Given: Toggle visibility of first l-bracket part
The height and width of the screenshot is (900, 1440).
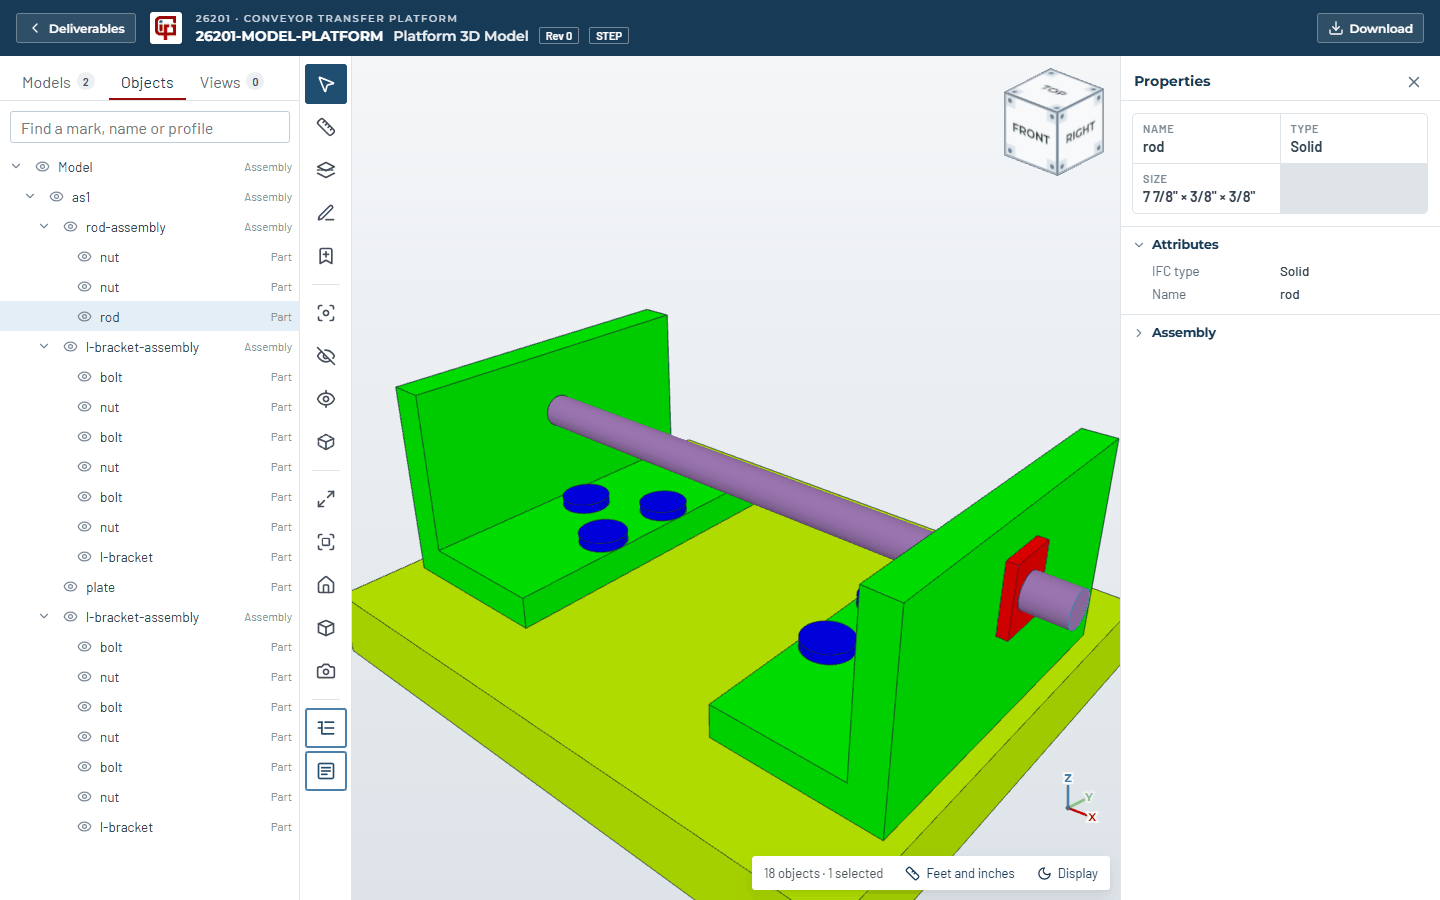Looking at the screenshot, I should (x=85, y=557).
